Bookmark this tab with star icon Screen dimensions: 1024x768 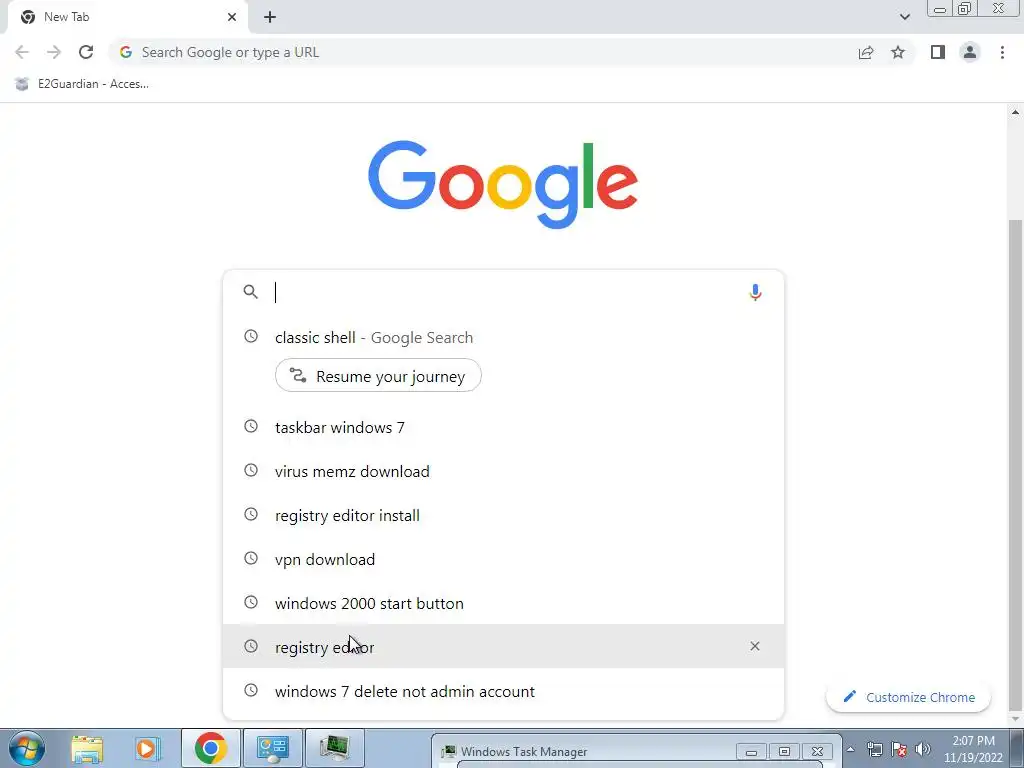click(898, 52)
